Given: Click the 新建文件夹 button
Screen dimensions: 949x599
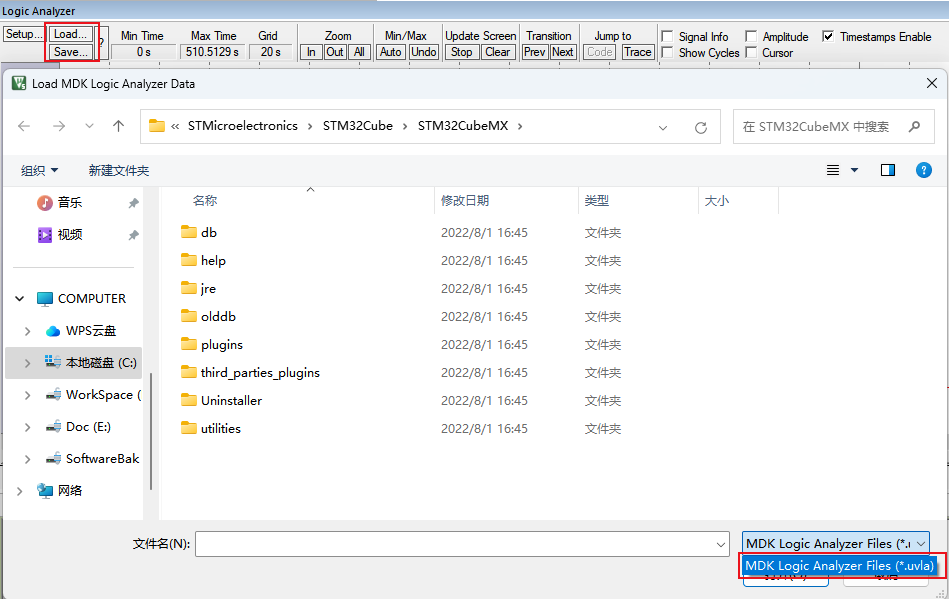Looking at the screenshot, I should click(118, 170).
